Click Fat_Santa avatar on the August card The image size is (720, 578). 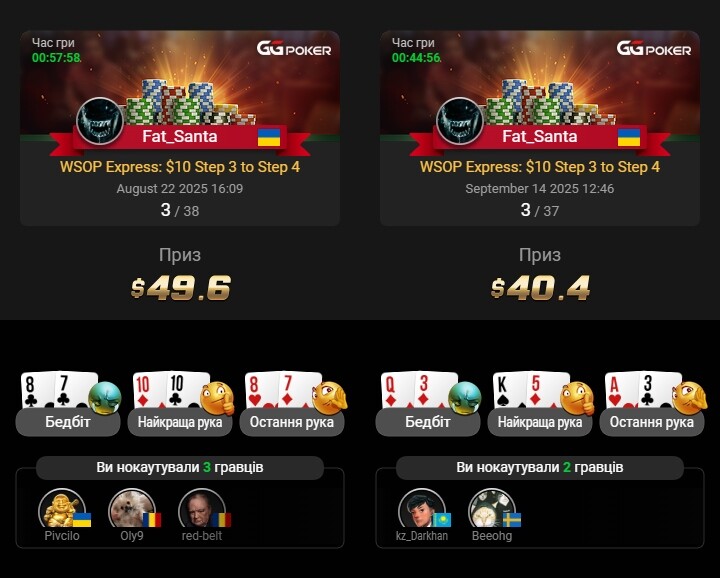click(100, 121)
